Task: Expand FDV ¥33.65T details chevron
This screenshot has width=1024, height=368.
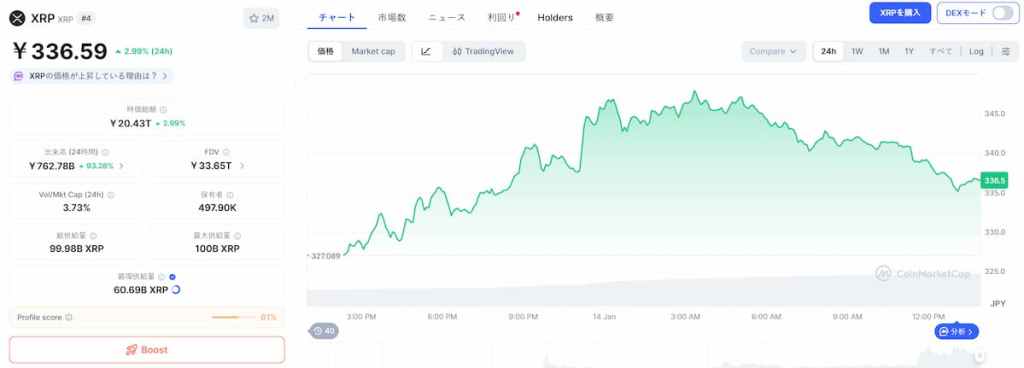Action: 242,166
